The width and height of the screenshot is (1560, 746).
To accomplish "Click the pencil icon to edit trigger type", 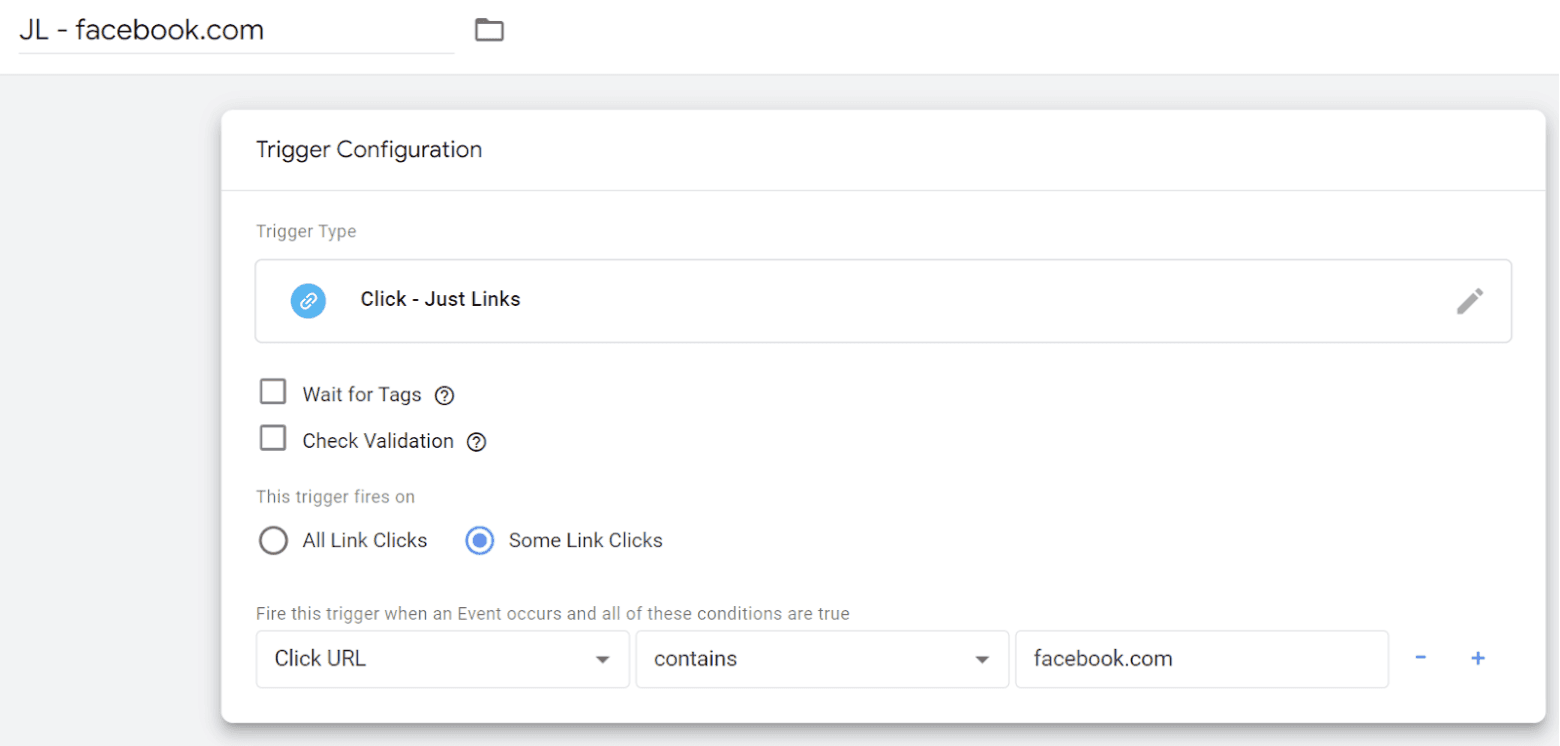I will (1469, 301).
